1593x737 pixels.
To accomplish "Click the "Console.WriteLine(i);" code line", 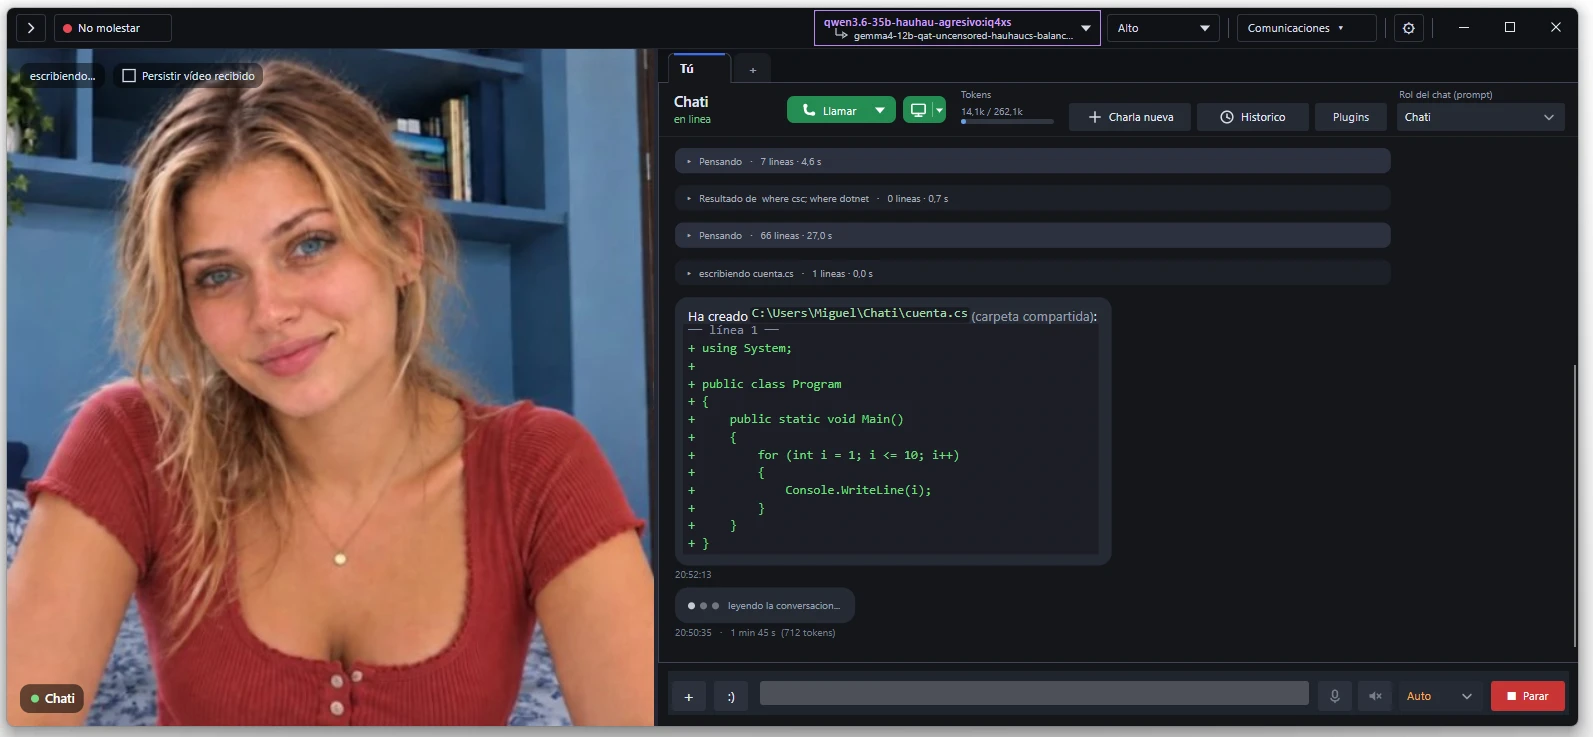I will click(858, 490).
